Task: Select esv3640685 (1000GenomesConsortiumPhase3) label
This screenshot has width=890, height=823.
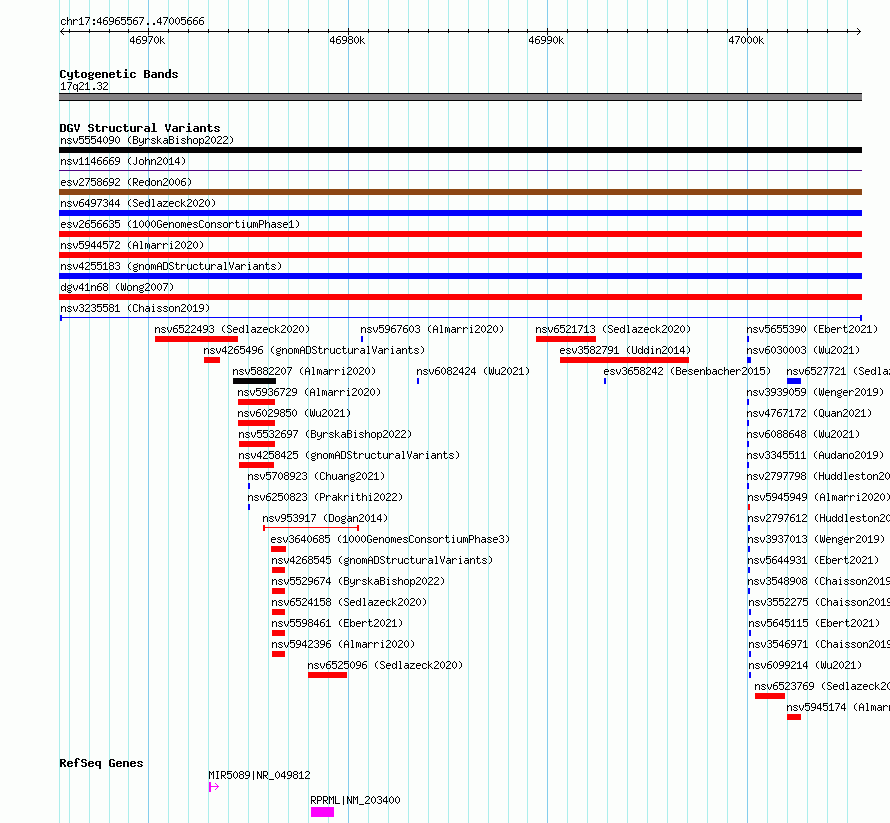Action: click(x=390, y=539)
